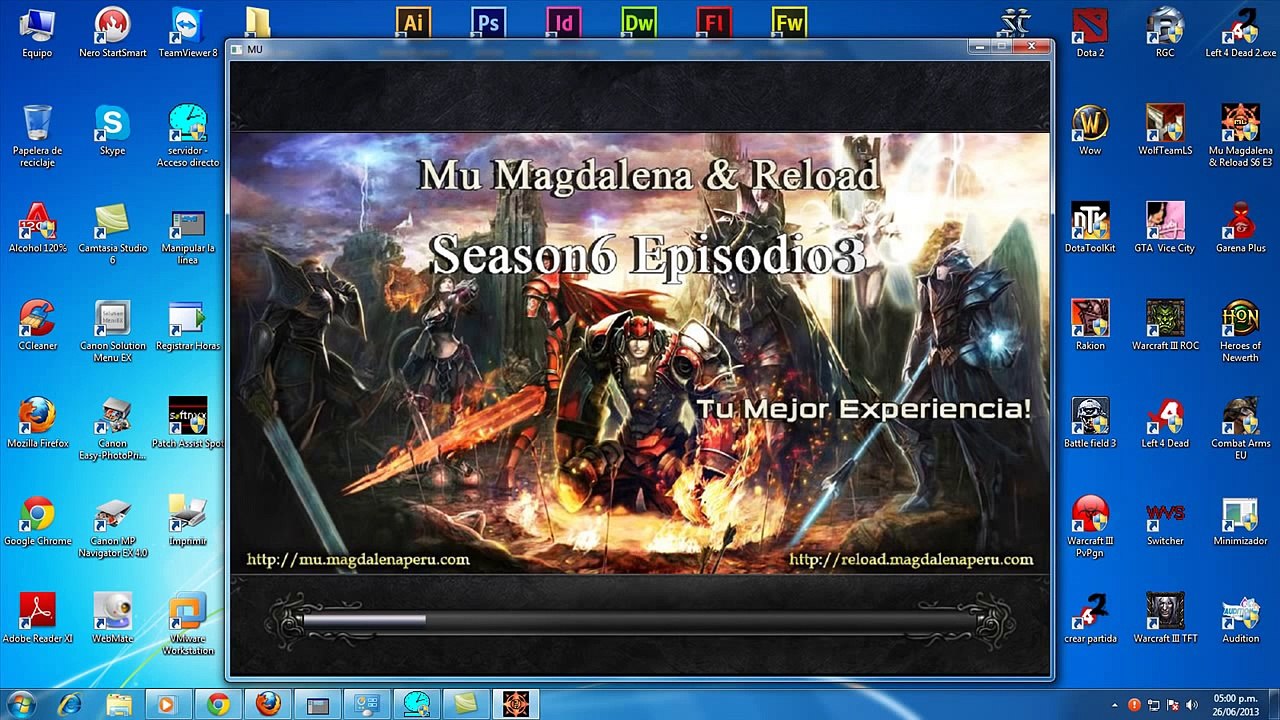Screen dimensions: 1280x720
Task: Open the Windows Start menu
Action: click(20, 704)
